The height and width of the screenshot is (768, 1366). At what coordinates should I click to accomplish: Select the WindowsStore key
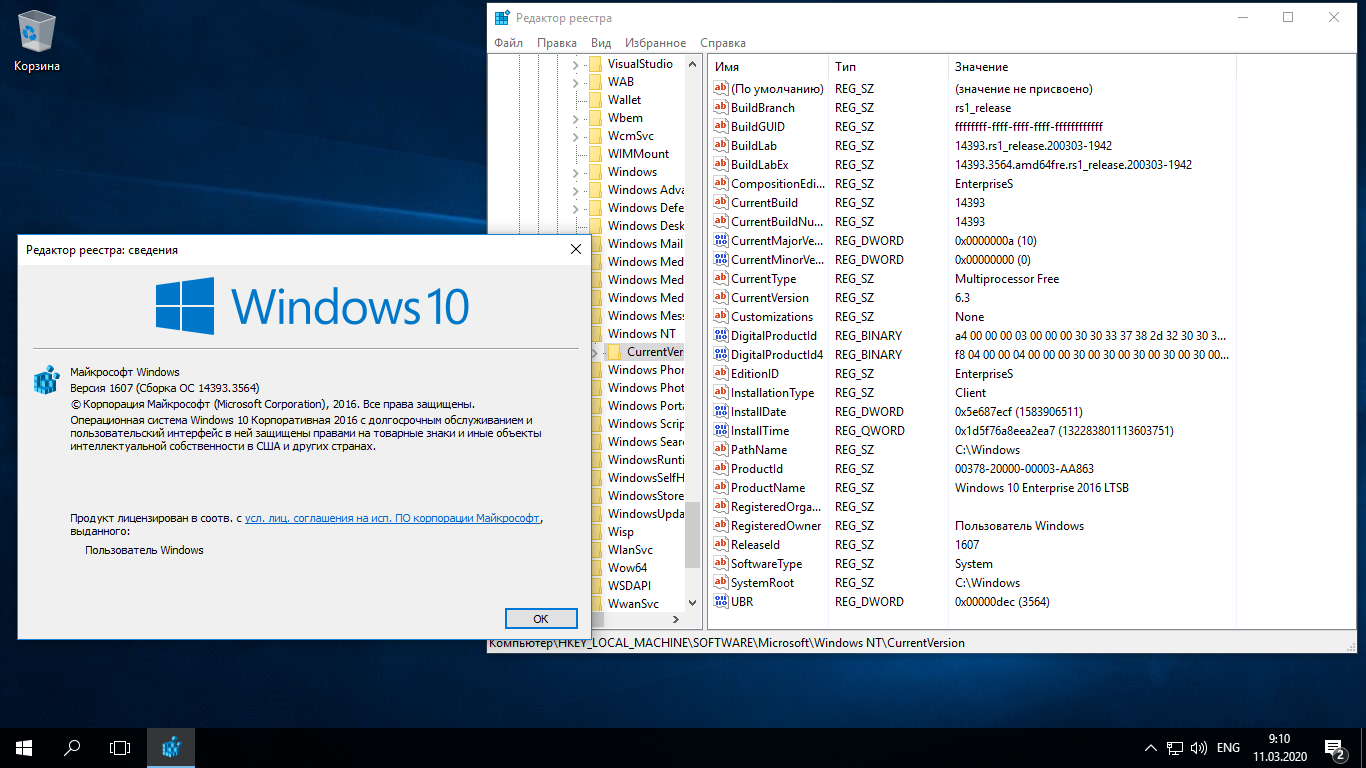pos(646,496)
